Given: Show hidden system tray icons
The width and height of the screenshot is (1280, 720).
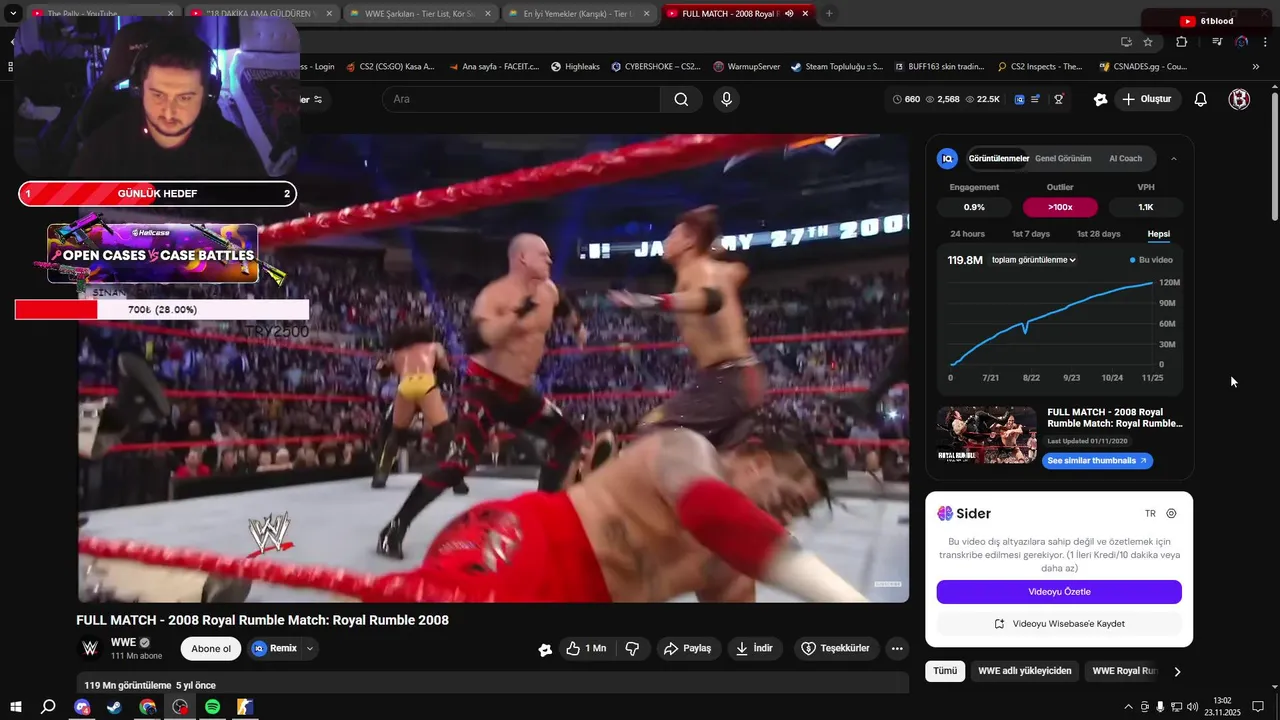Looking at the screenshot, I should tap(1129, 707).
